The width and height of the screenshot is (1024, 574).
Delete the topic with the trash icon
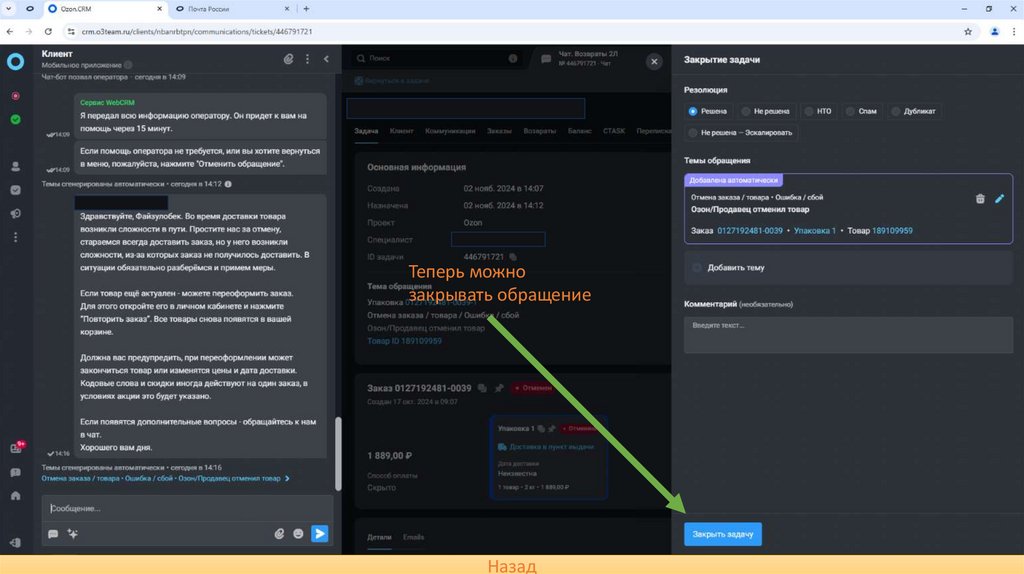tap(980, 199)
